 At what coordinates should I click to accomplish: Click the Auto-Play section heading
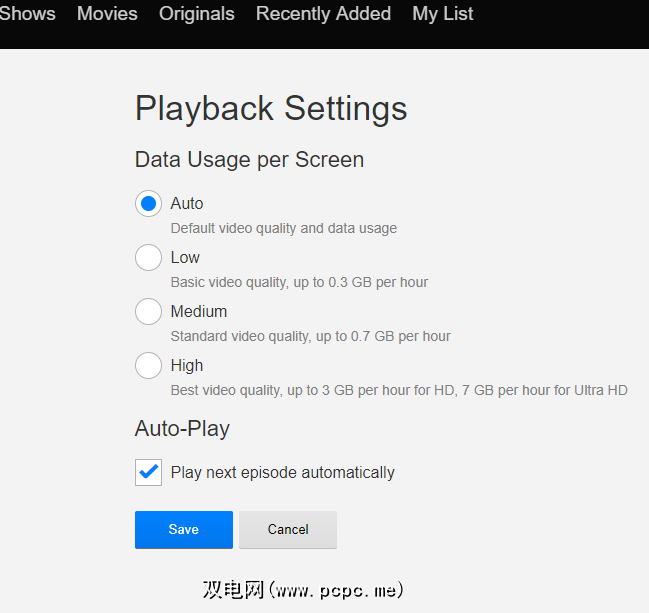point(182,429)
